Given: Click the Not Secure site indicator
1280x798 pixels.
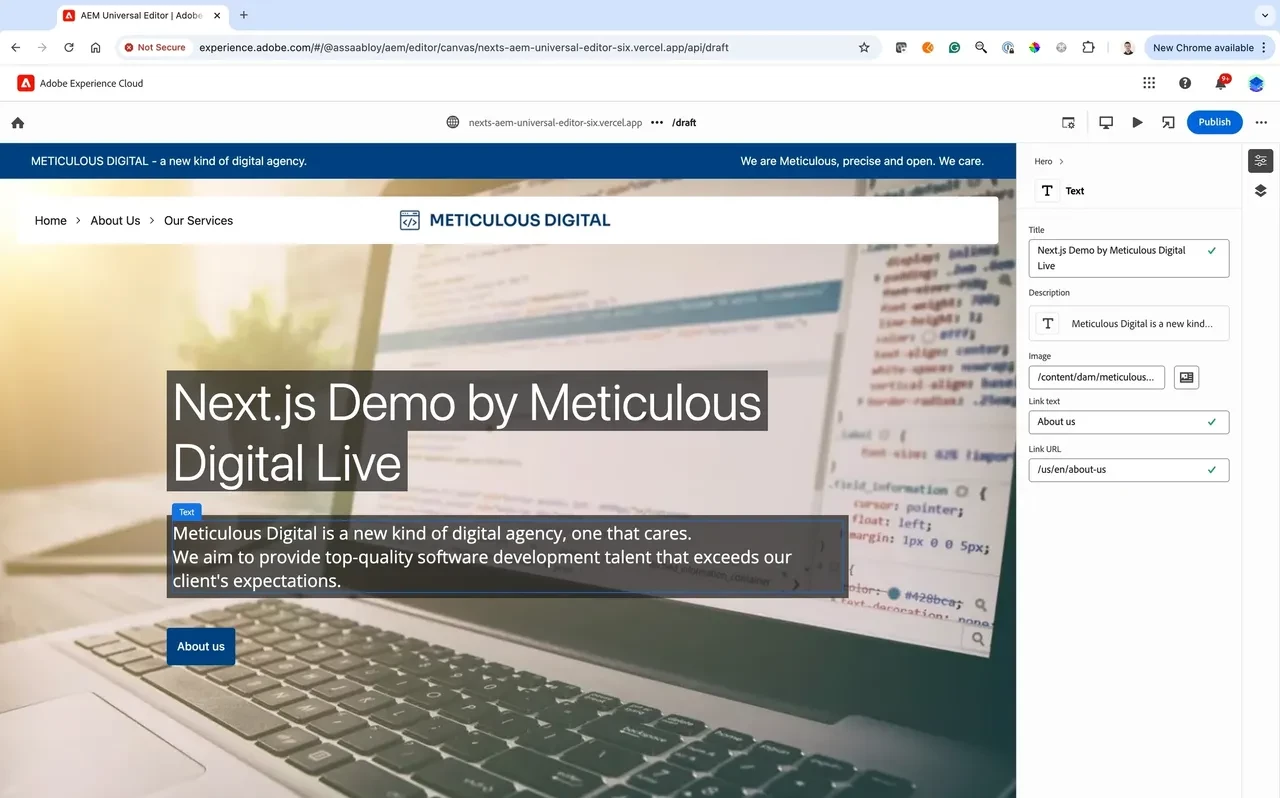Looking at the screenshot, I should 156,47.
